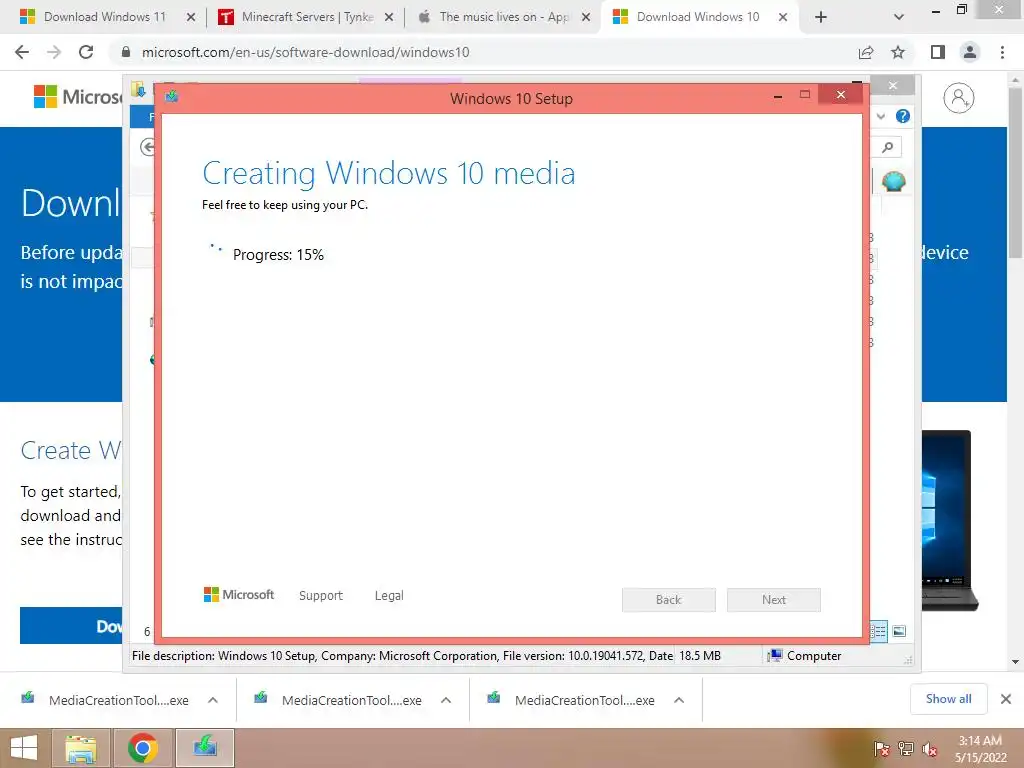Viewport: 1024px width, 768px height.
Task: Open network status tray icon
Action: point(906,748)
